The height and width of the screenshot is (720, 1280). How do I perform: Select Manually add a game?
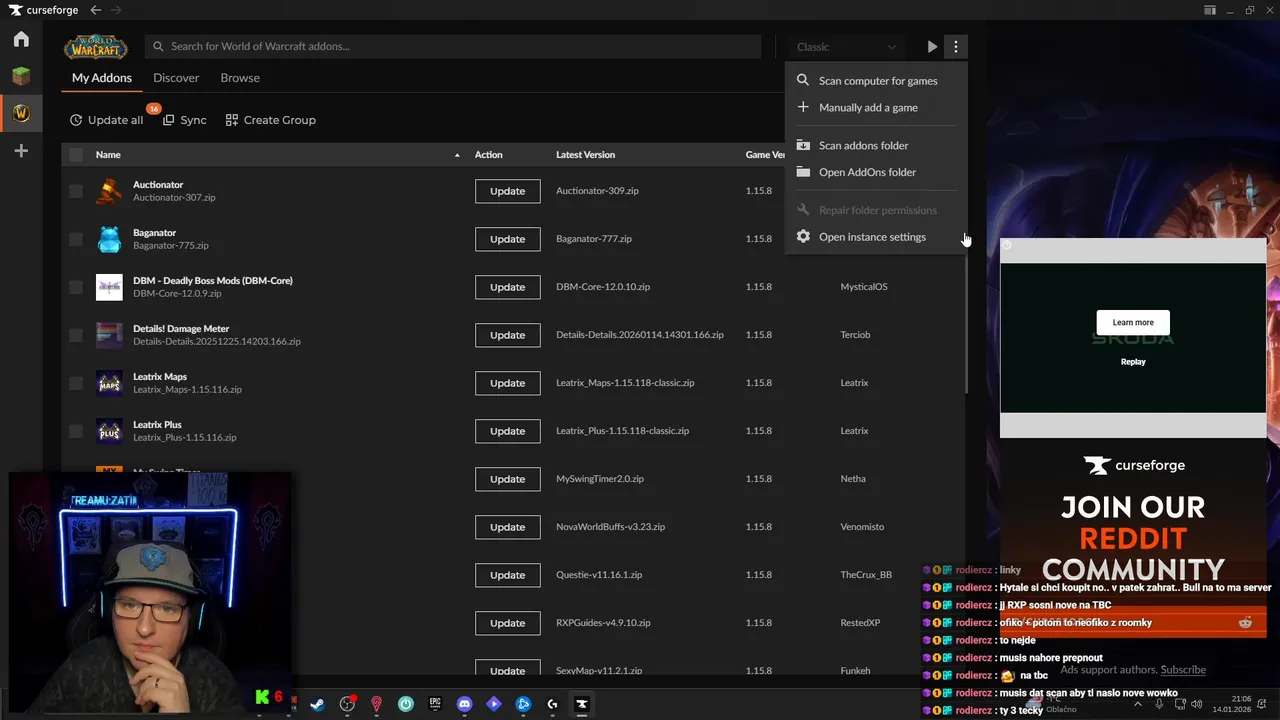(876, 107)
